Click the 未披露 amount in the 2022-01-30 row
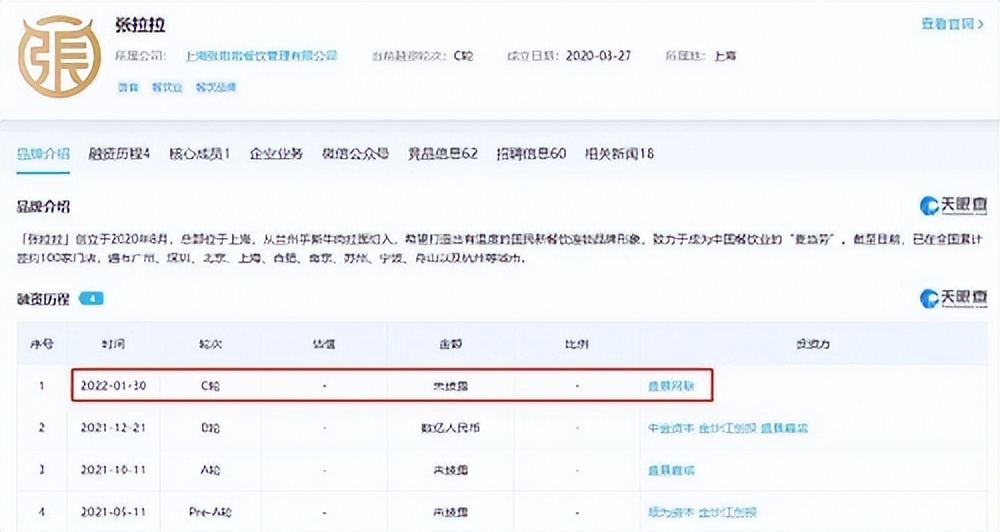This screenshot has width=1000, height=532. point(450,386)
